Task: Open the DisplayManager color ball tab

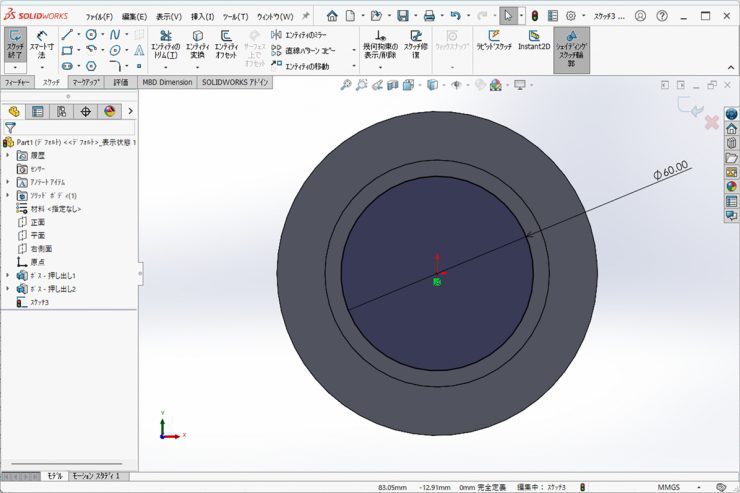Action: 110,112
